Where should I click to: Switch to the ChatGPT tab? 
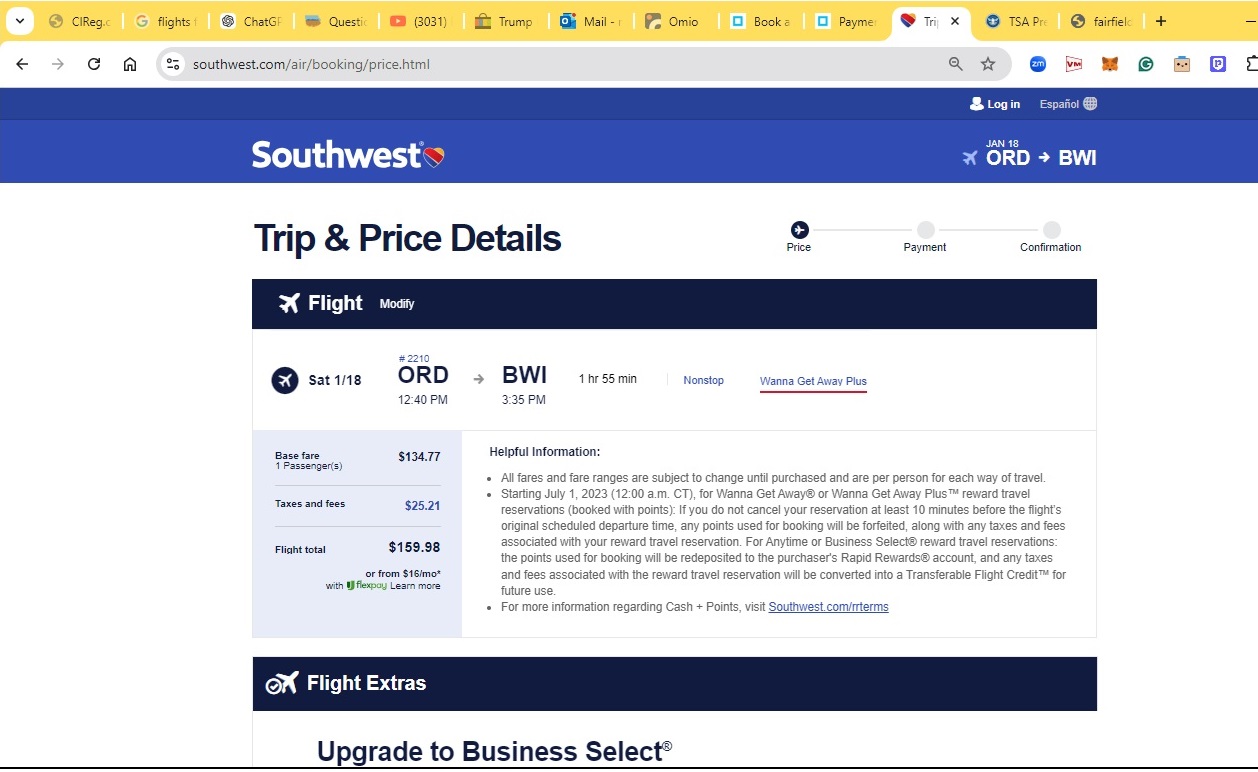point(253,21)
